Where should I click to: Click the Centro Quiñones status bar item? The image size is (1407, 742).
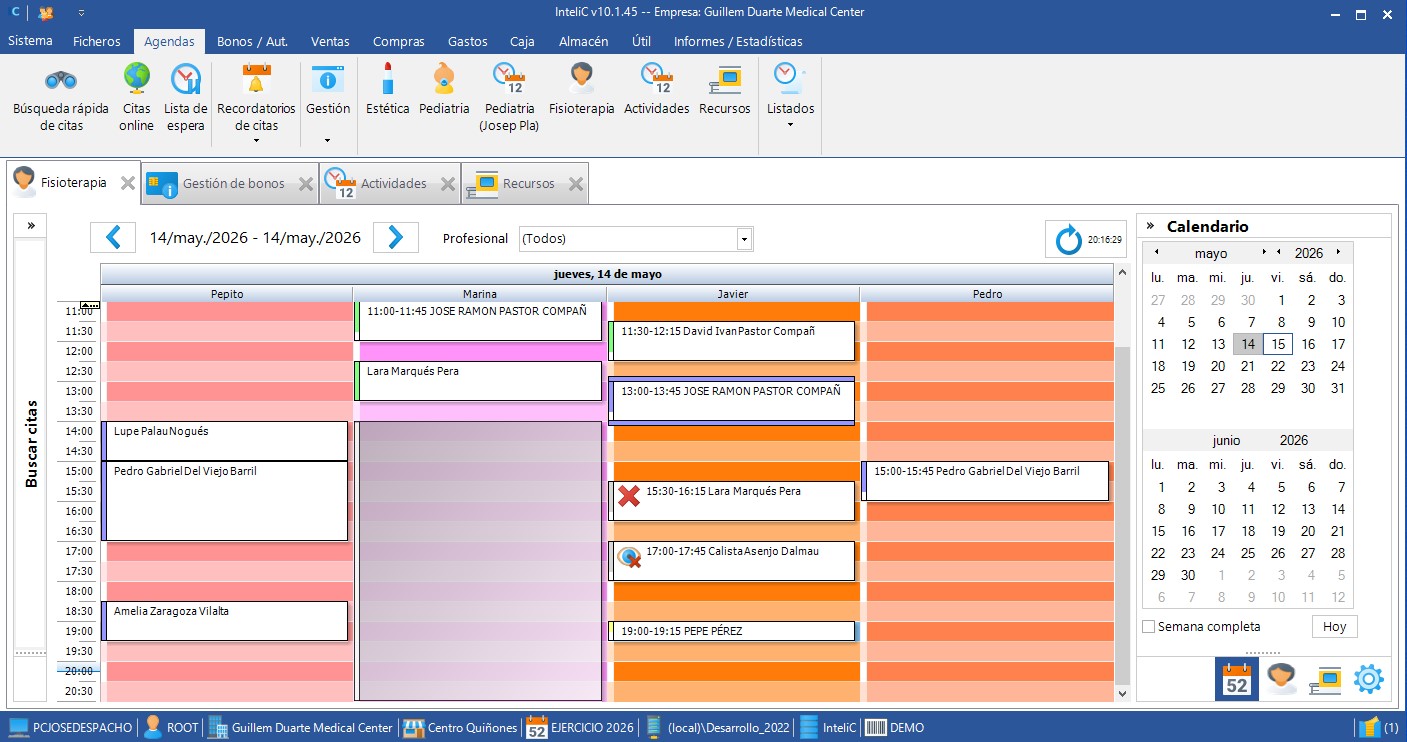tap(460, 727)
